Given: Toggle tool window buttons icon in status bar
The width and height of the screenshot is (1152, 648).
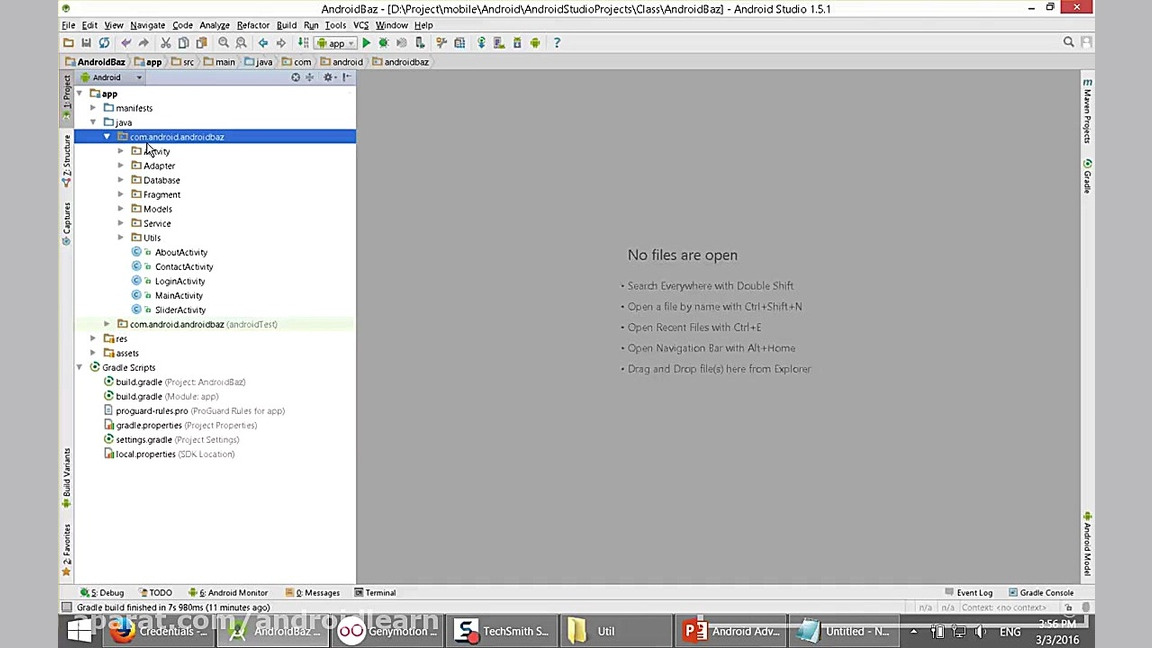Looking at the screenshot, I should coord(67,608).
